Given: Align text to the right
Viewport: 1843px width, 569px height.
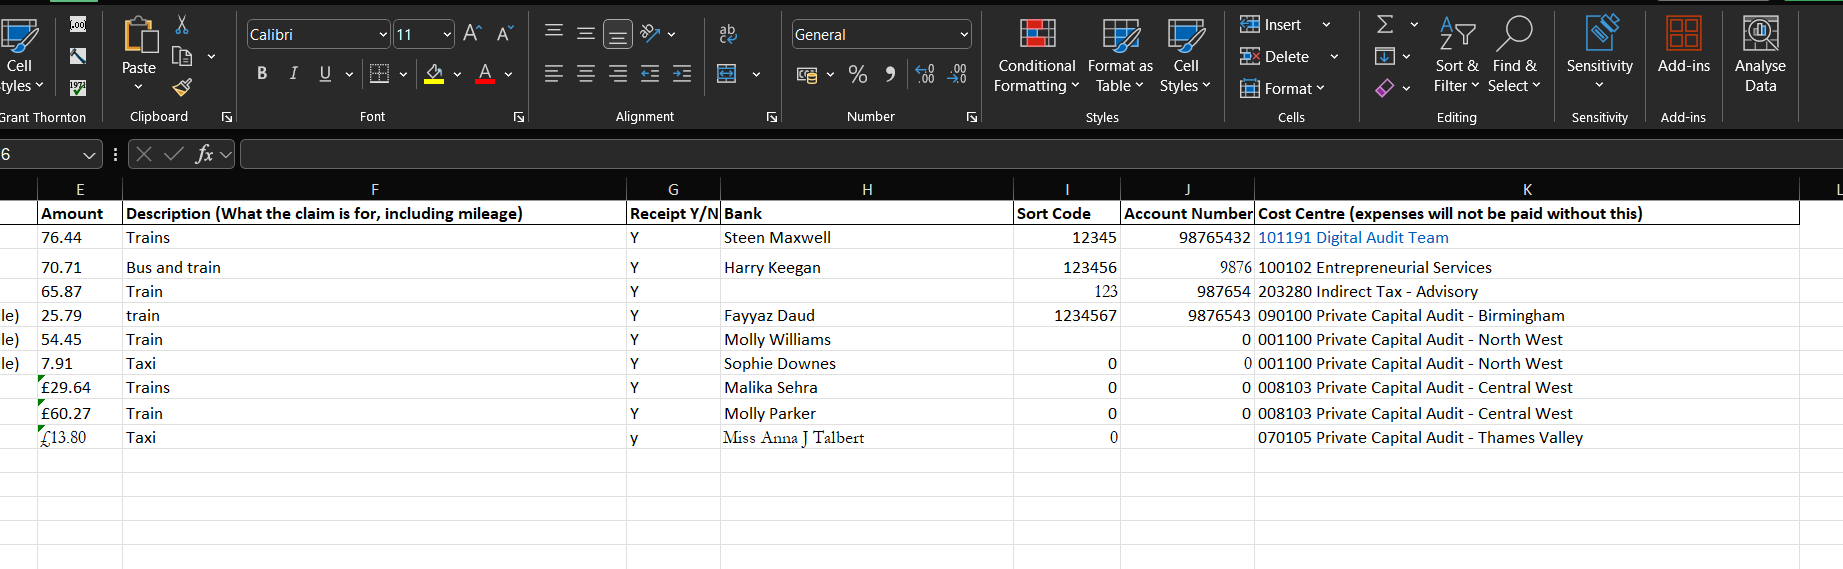Looking at the screenshot, I should tap(618, 73).
